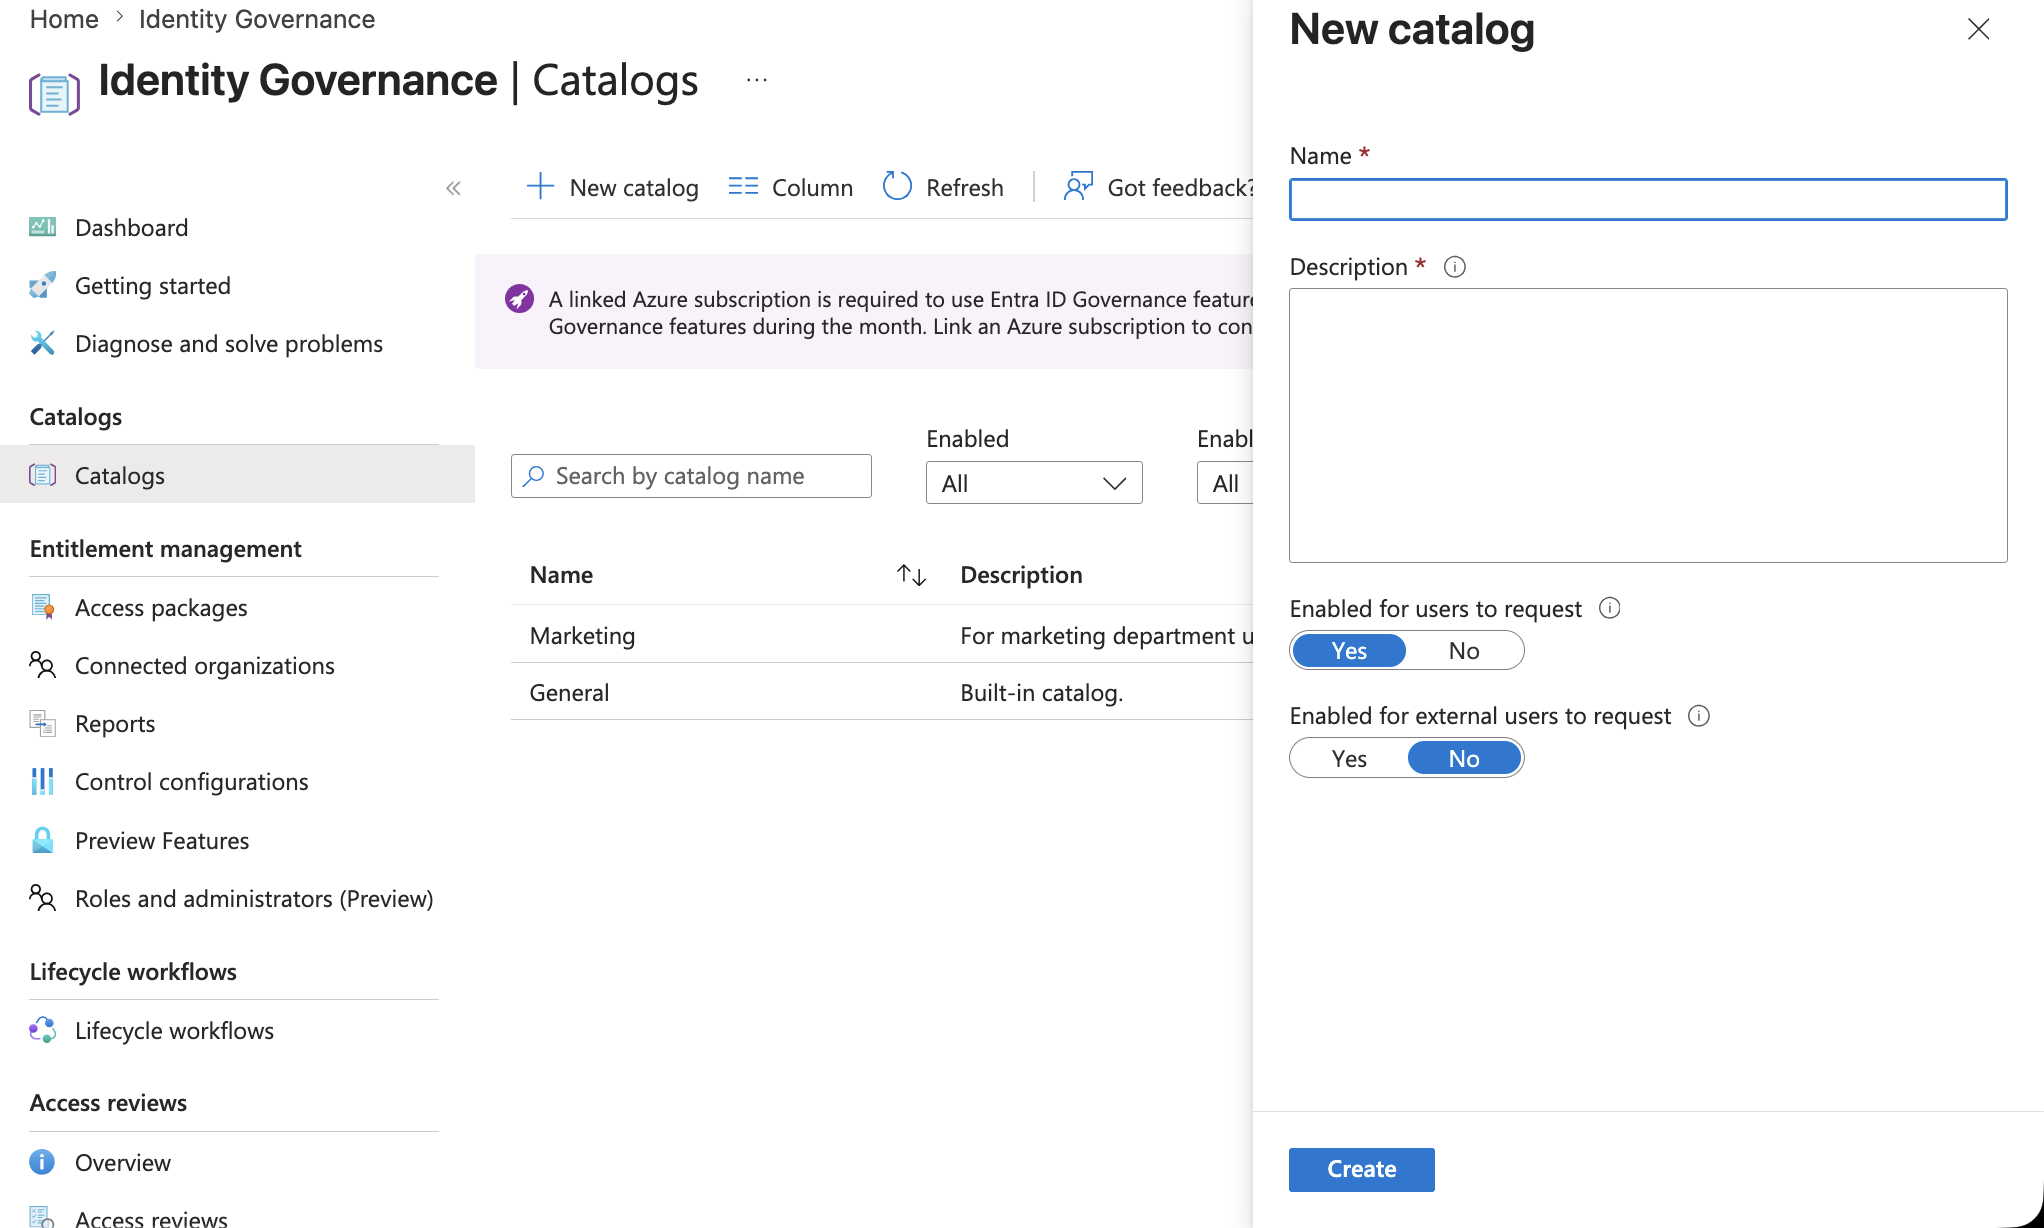Click the plus icon for New catalog
The height and width of the screenshot is (1228, 2044).
click(540, 187)
